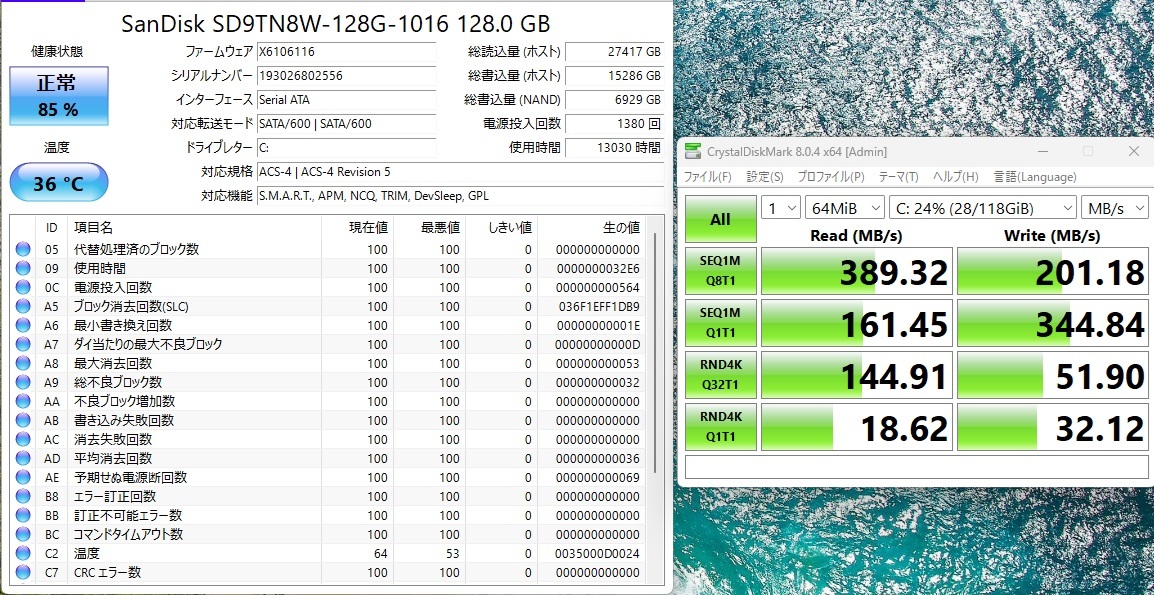The width and height of the screenshot is (1154, 595).
Task: Click the NAND writes value 6929 GB
Action: point(615,99)
